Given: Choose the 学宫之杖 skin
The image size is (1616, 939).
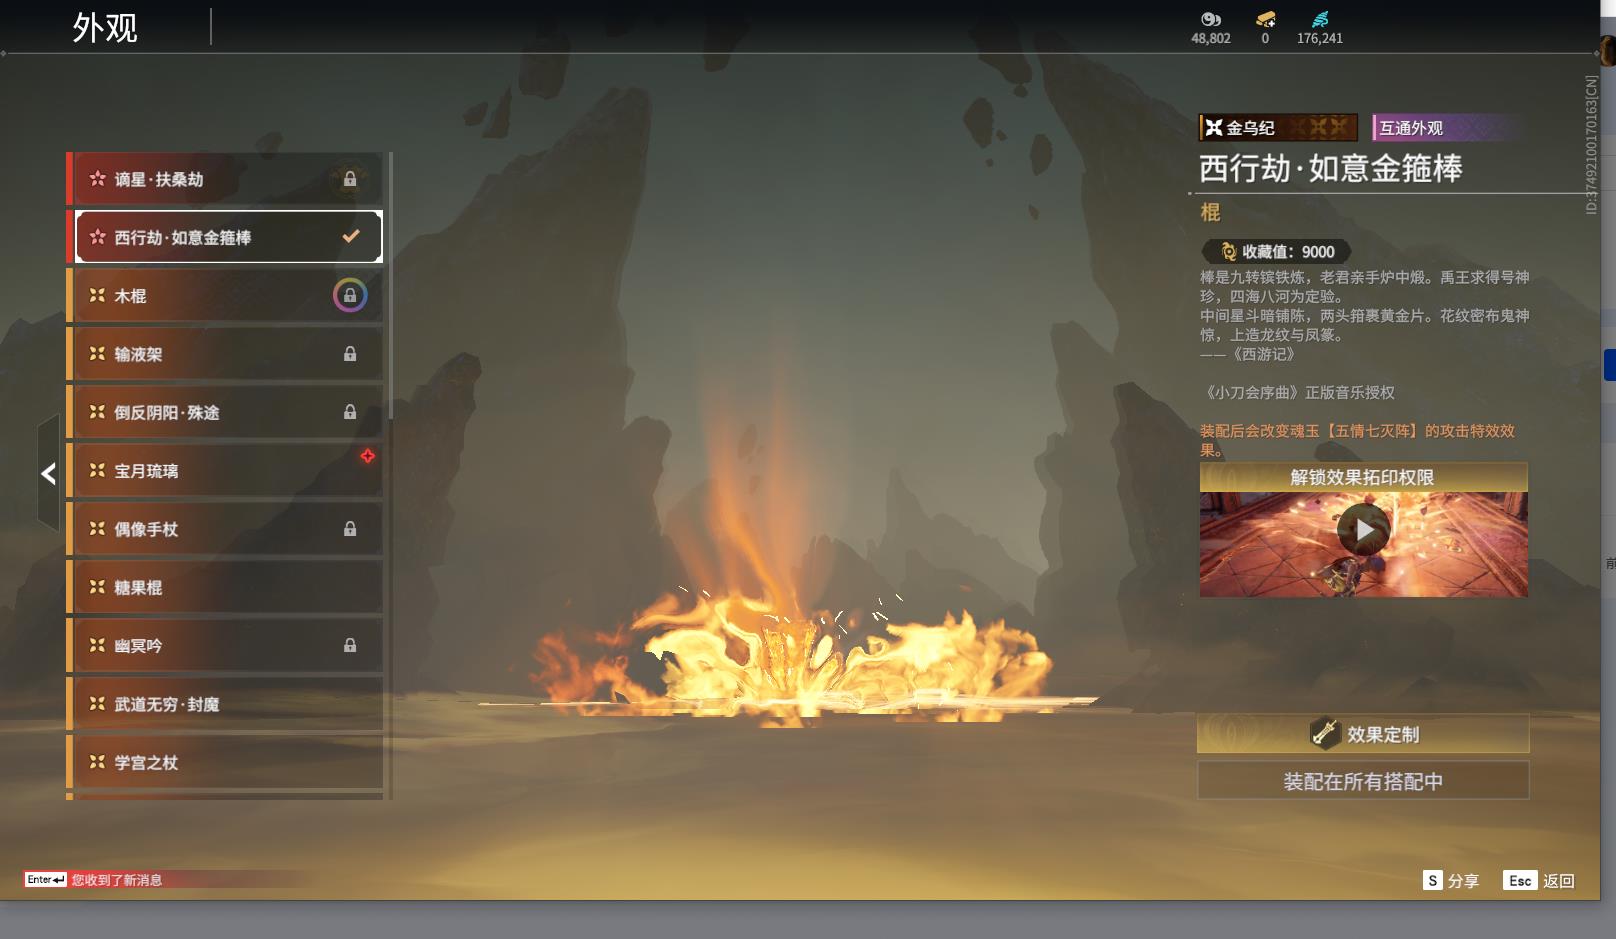Looking at the screenshot, I should [225, 762].
